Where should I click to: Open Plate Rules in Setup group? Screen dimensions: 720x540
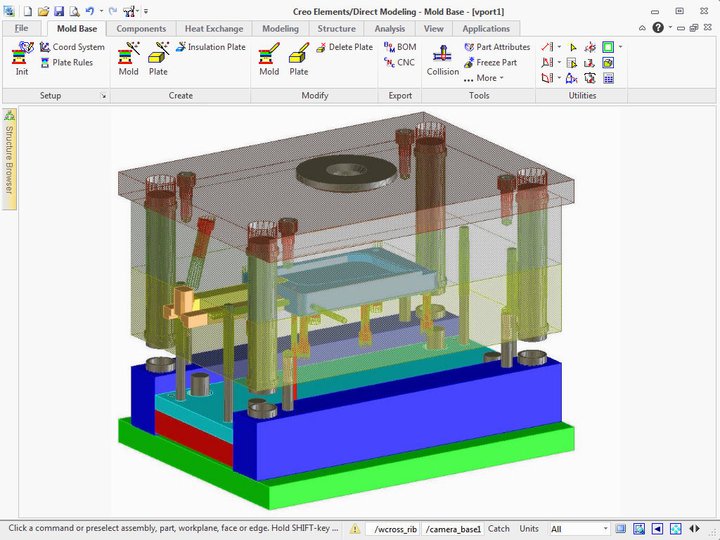67,62
